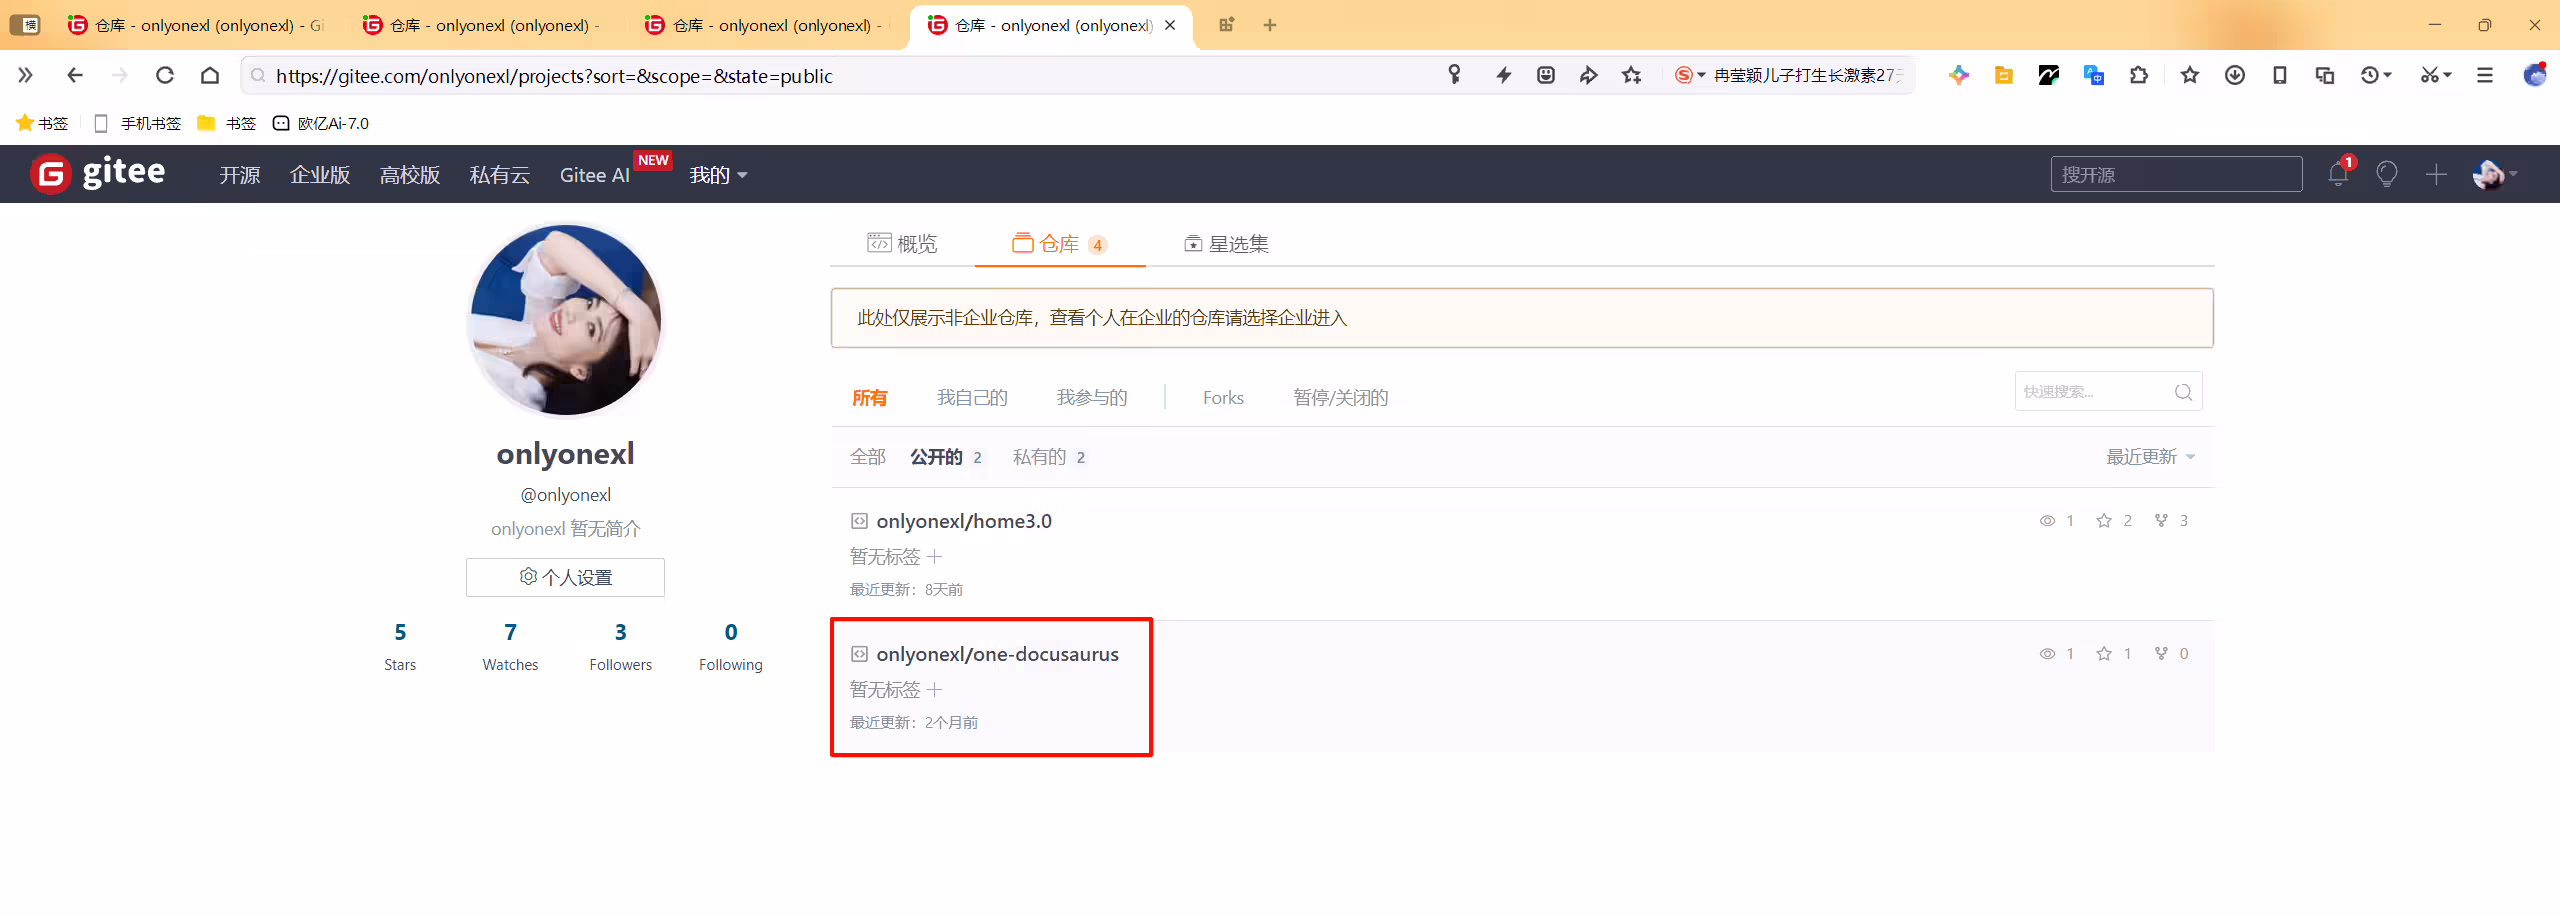Open the onlyonexl/one-docusaurus repository link
The width and height of the screenshot is (2560, 916).
pyautogui.click(x=997, y=654)
